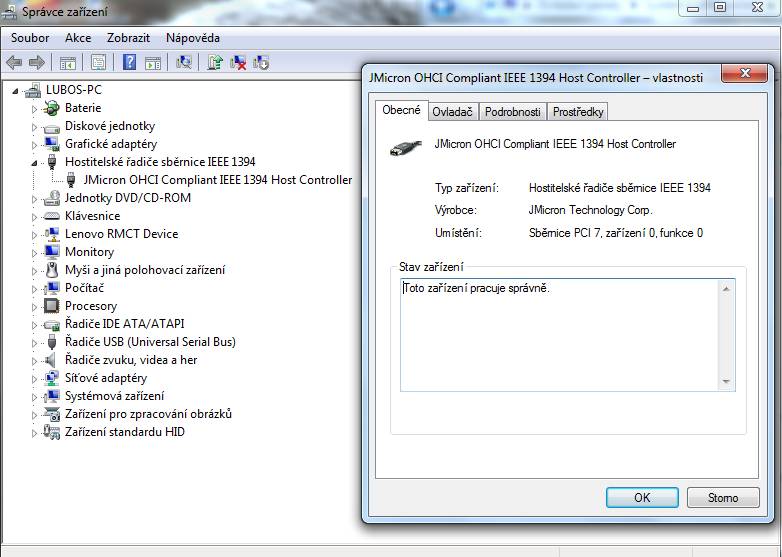Click the update driver software toolbar icon
782x557 pixels.
(215, 62)
